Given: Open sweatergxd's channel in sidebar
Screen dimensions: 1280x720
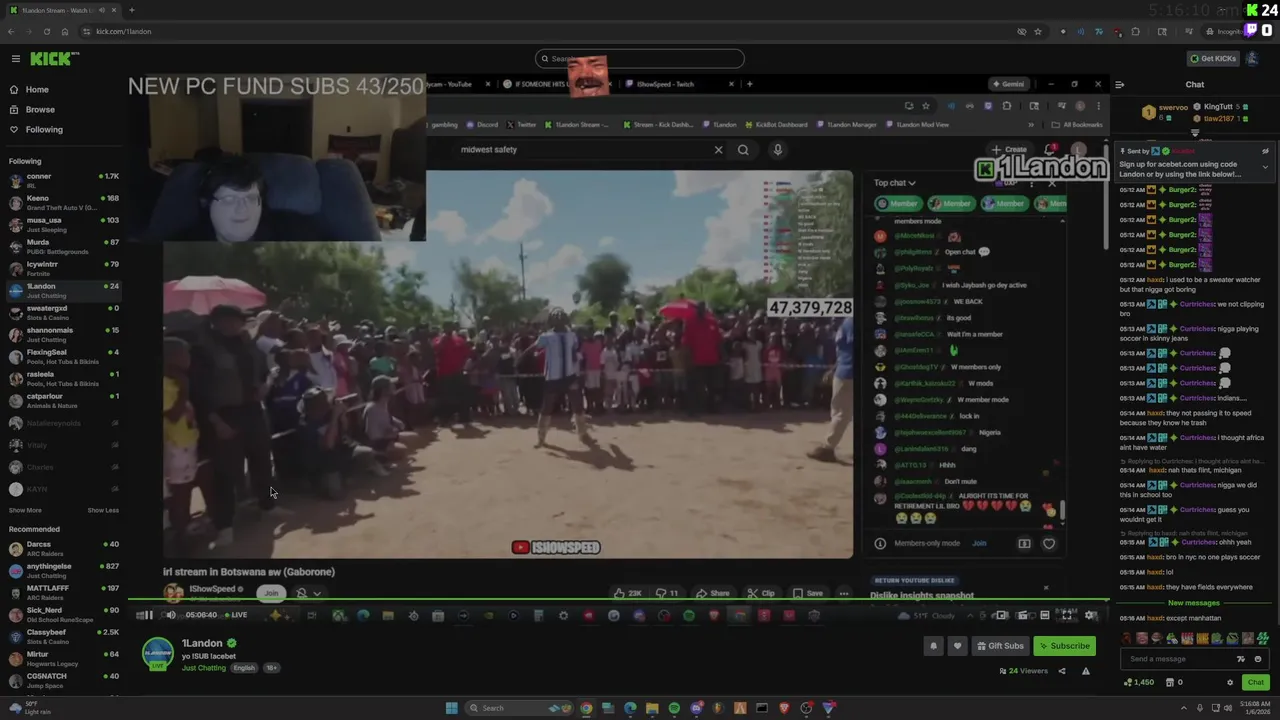Looking at the screenshot, I should pos(62,312).
